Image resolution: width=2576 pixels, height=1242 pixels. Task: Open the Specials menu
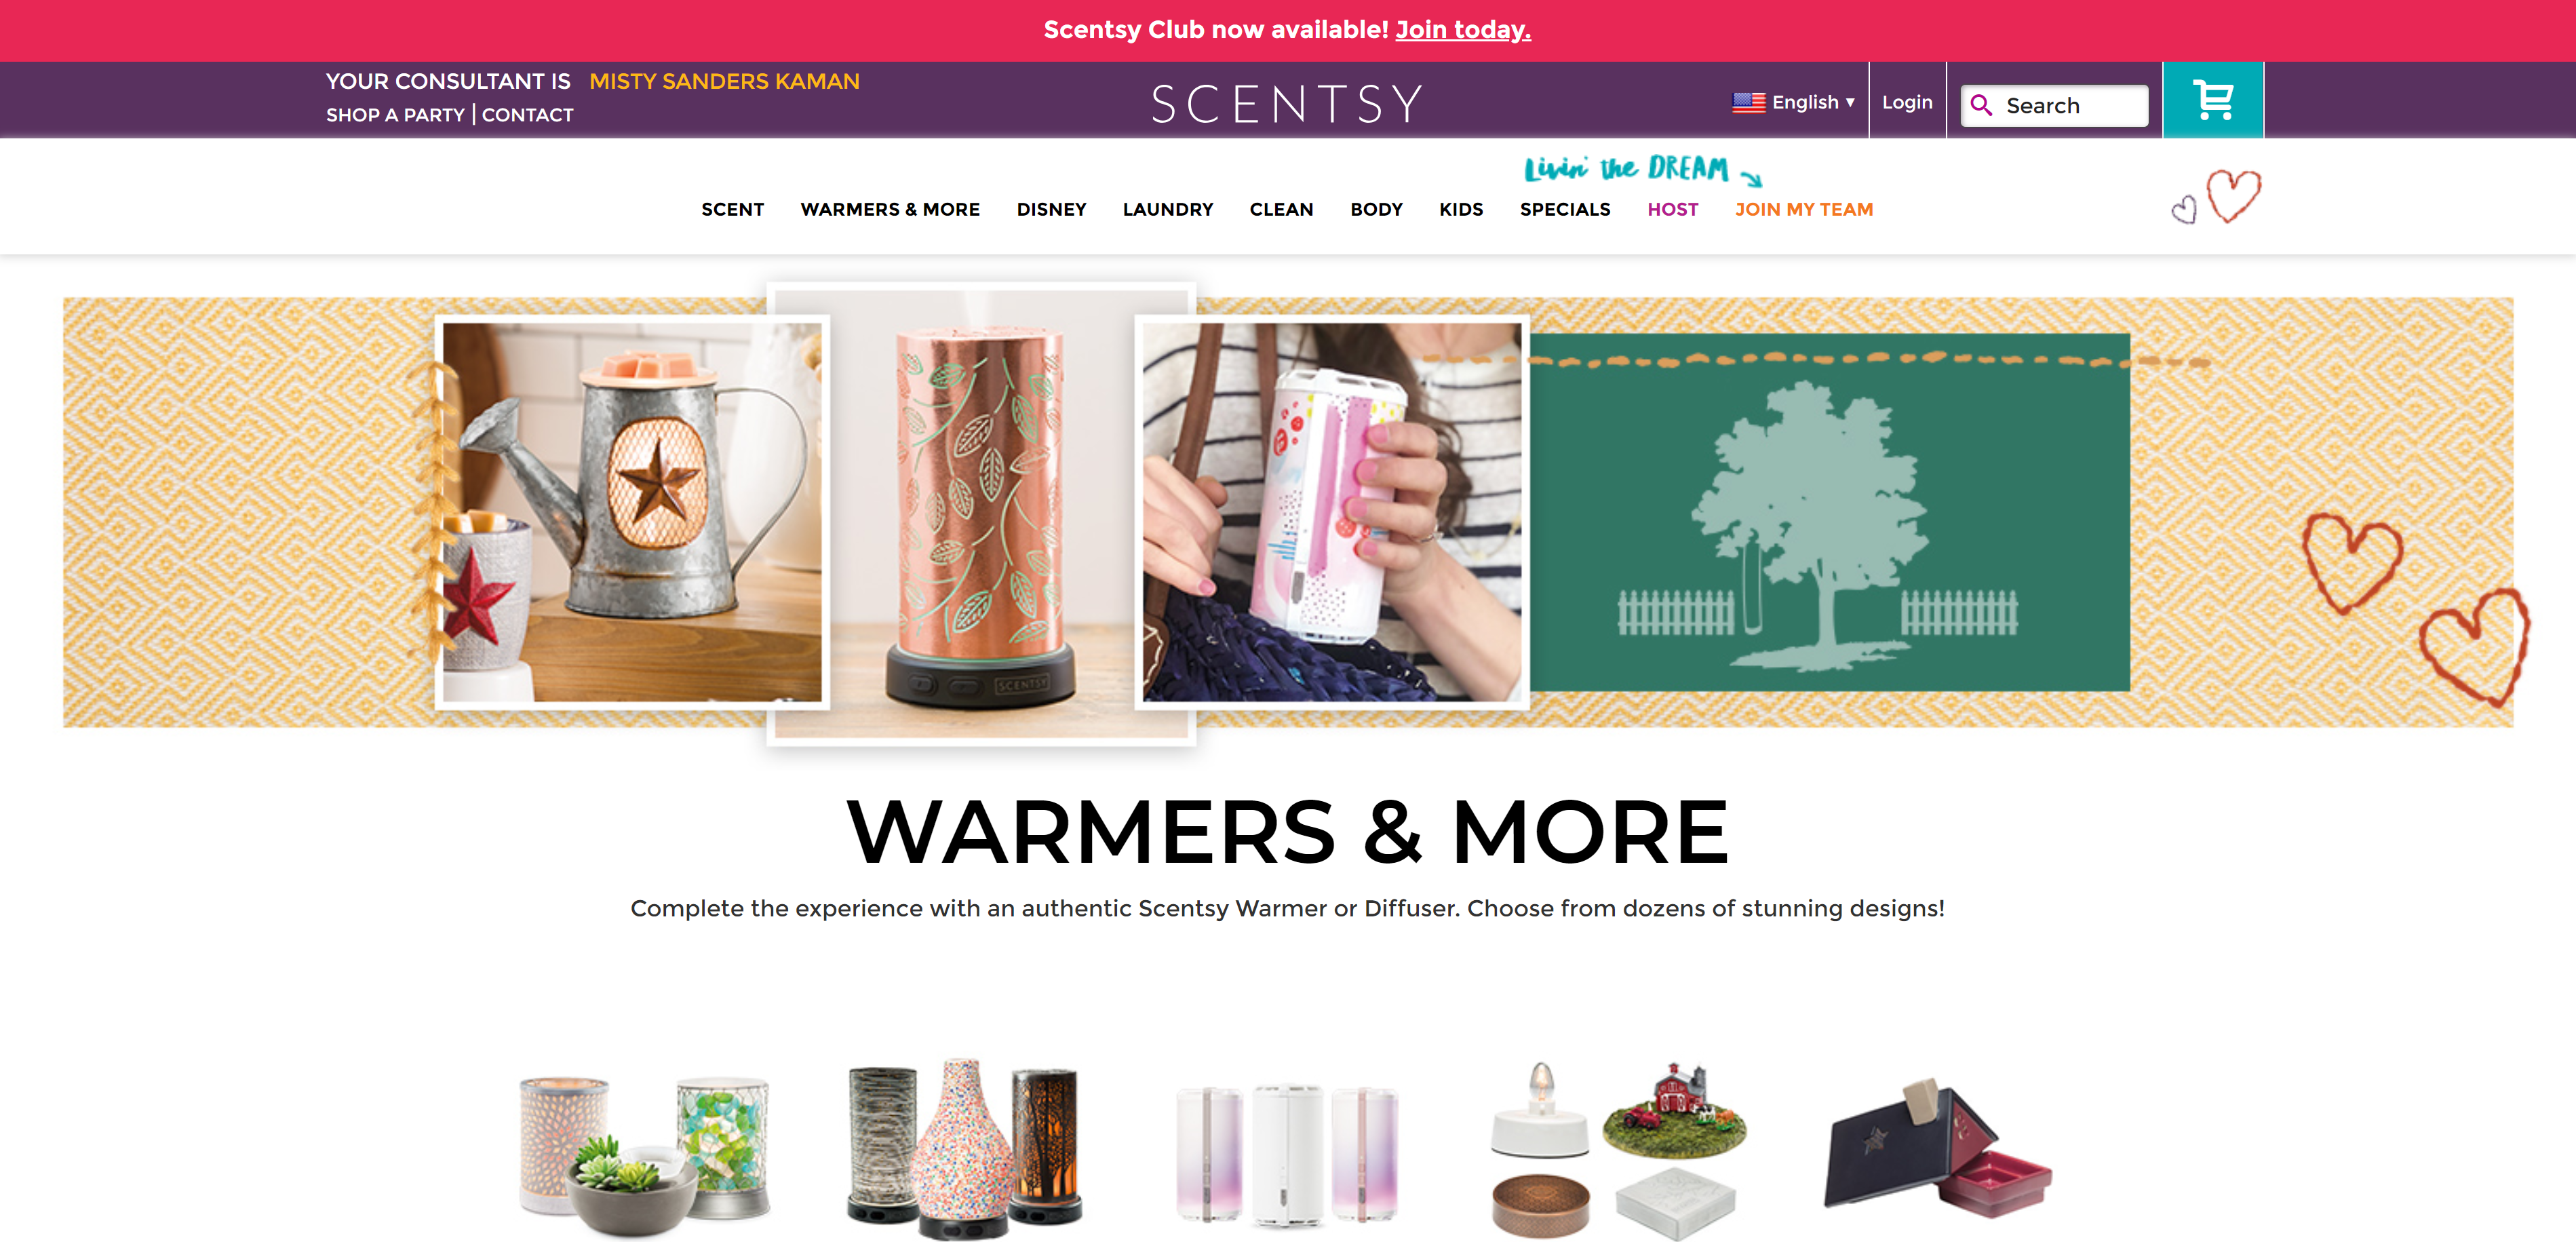[x=1565, y=209]
